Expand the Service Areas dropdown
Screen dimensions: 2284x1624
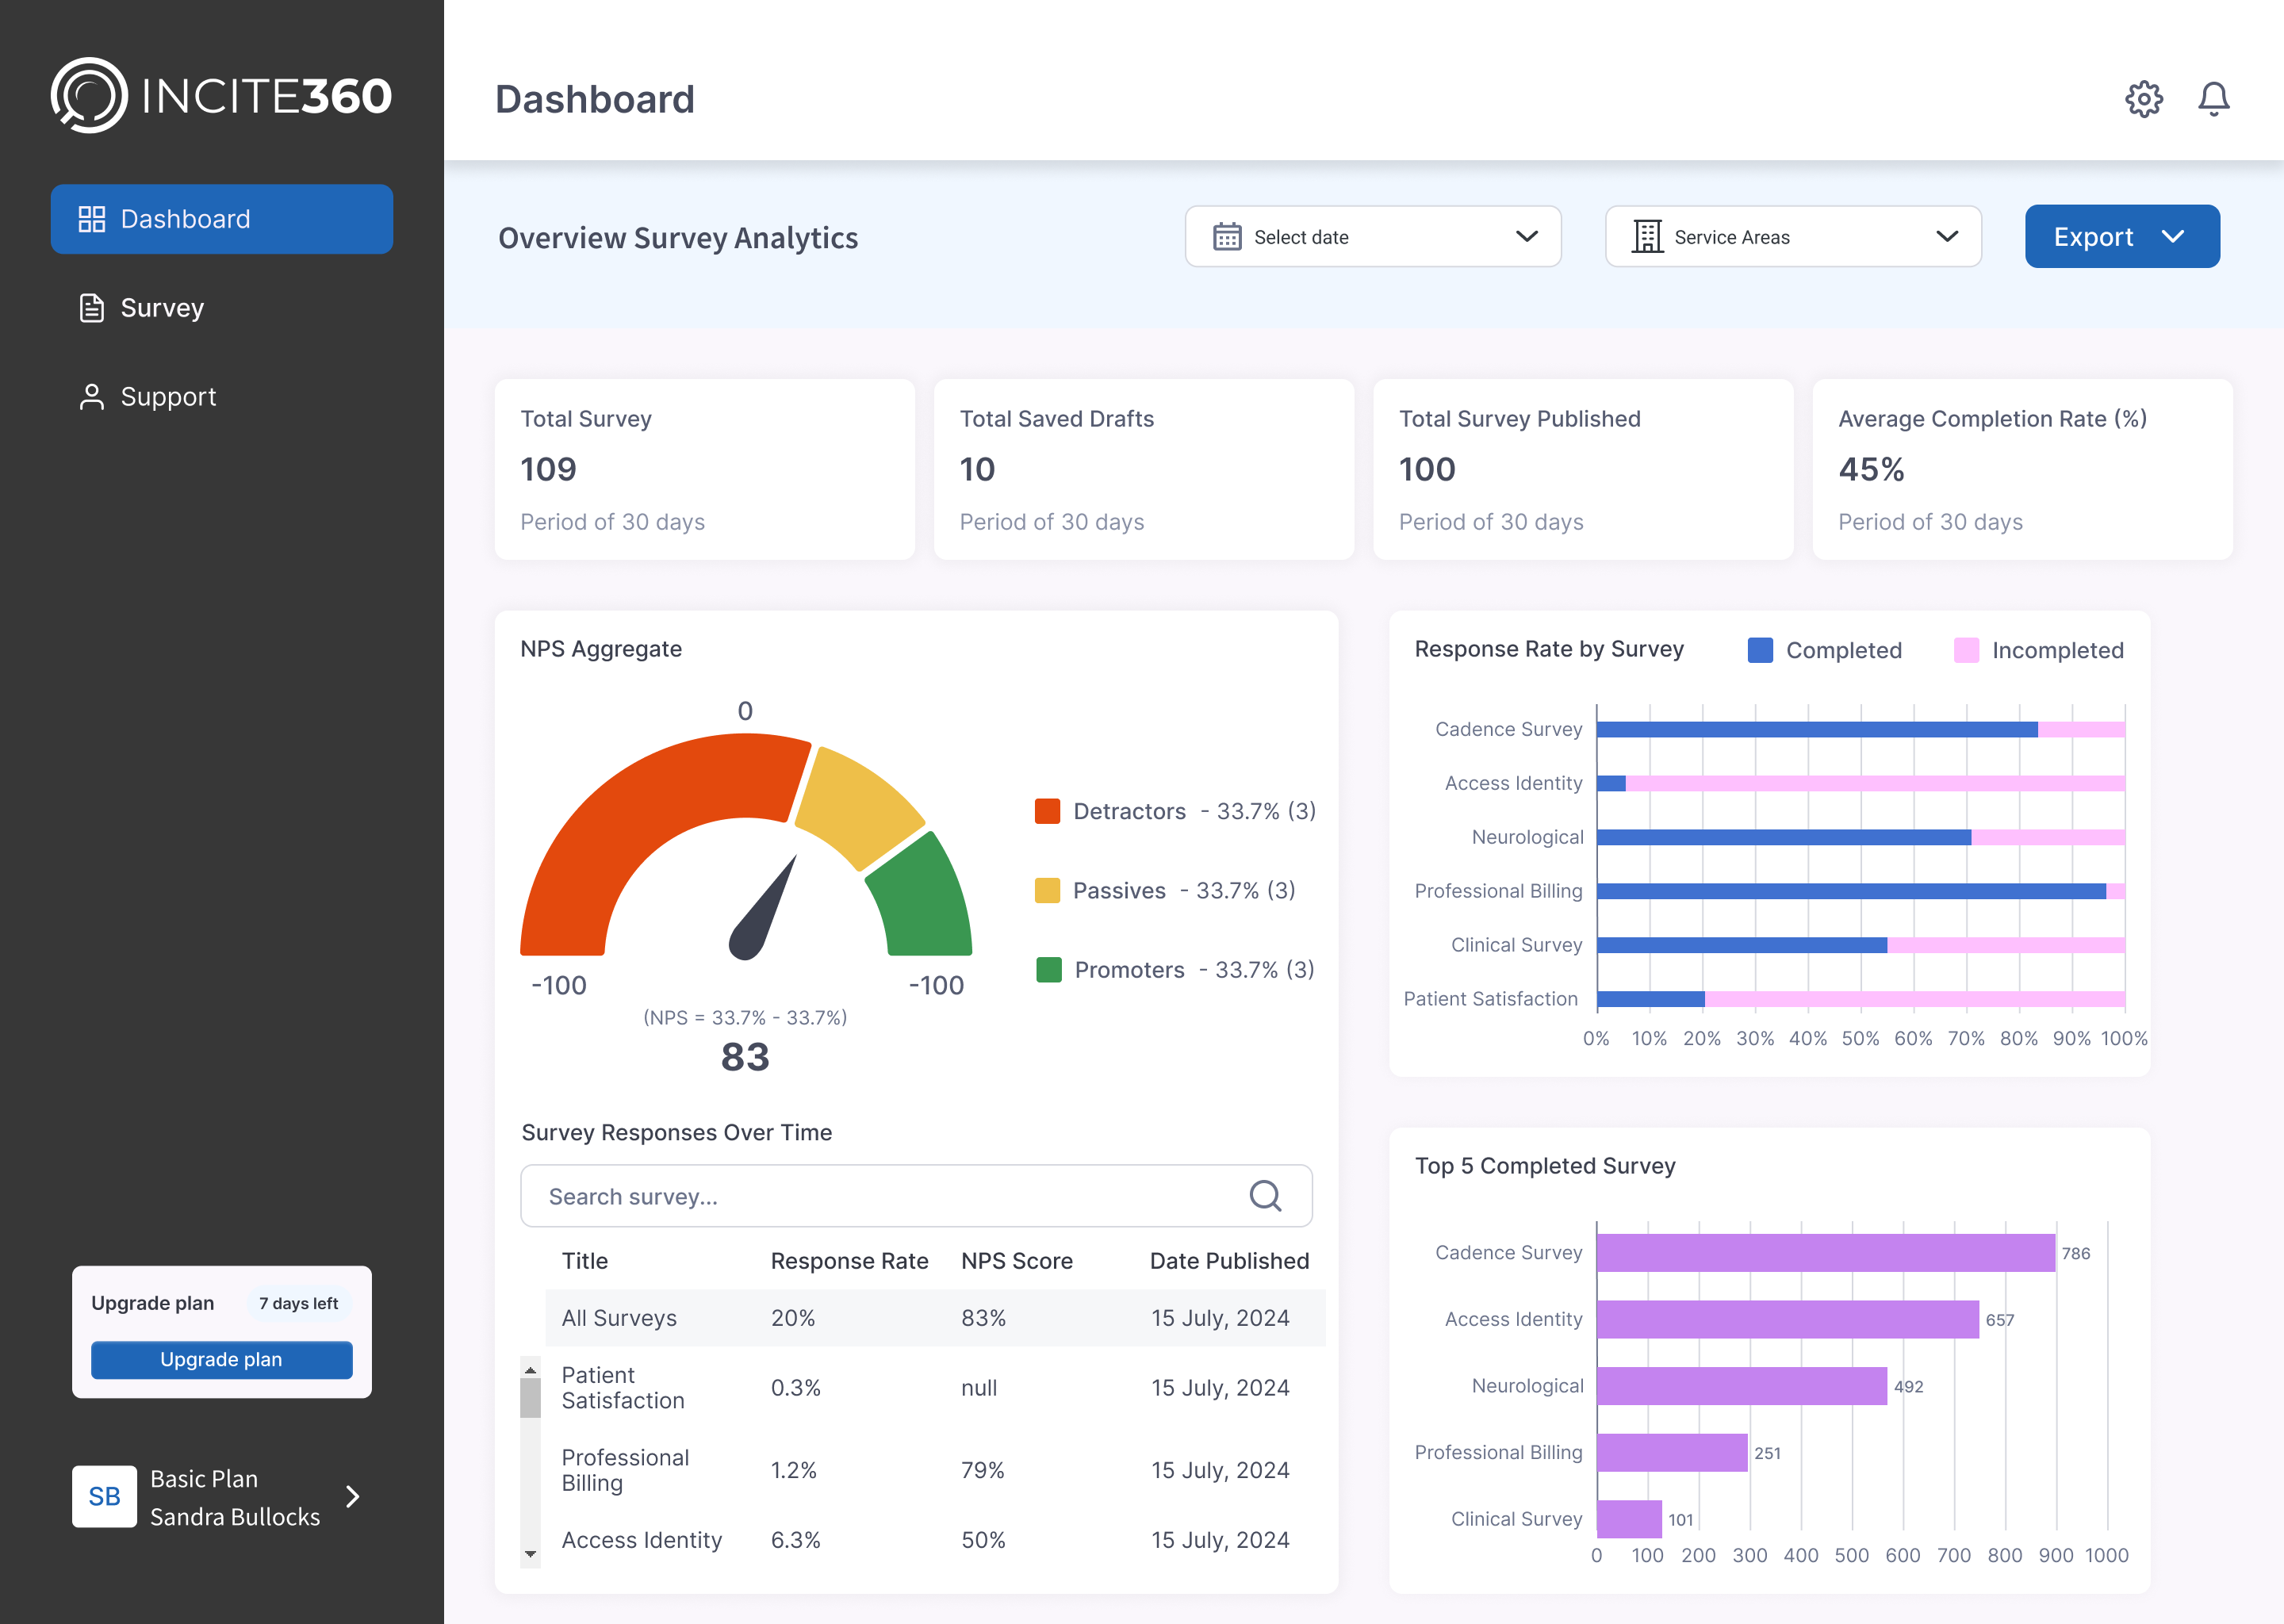click(x=1792, y=237)
